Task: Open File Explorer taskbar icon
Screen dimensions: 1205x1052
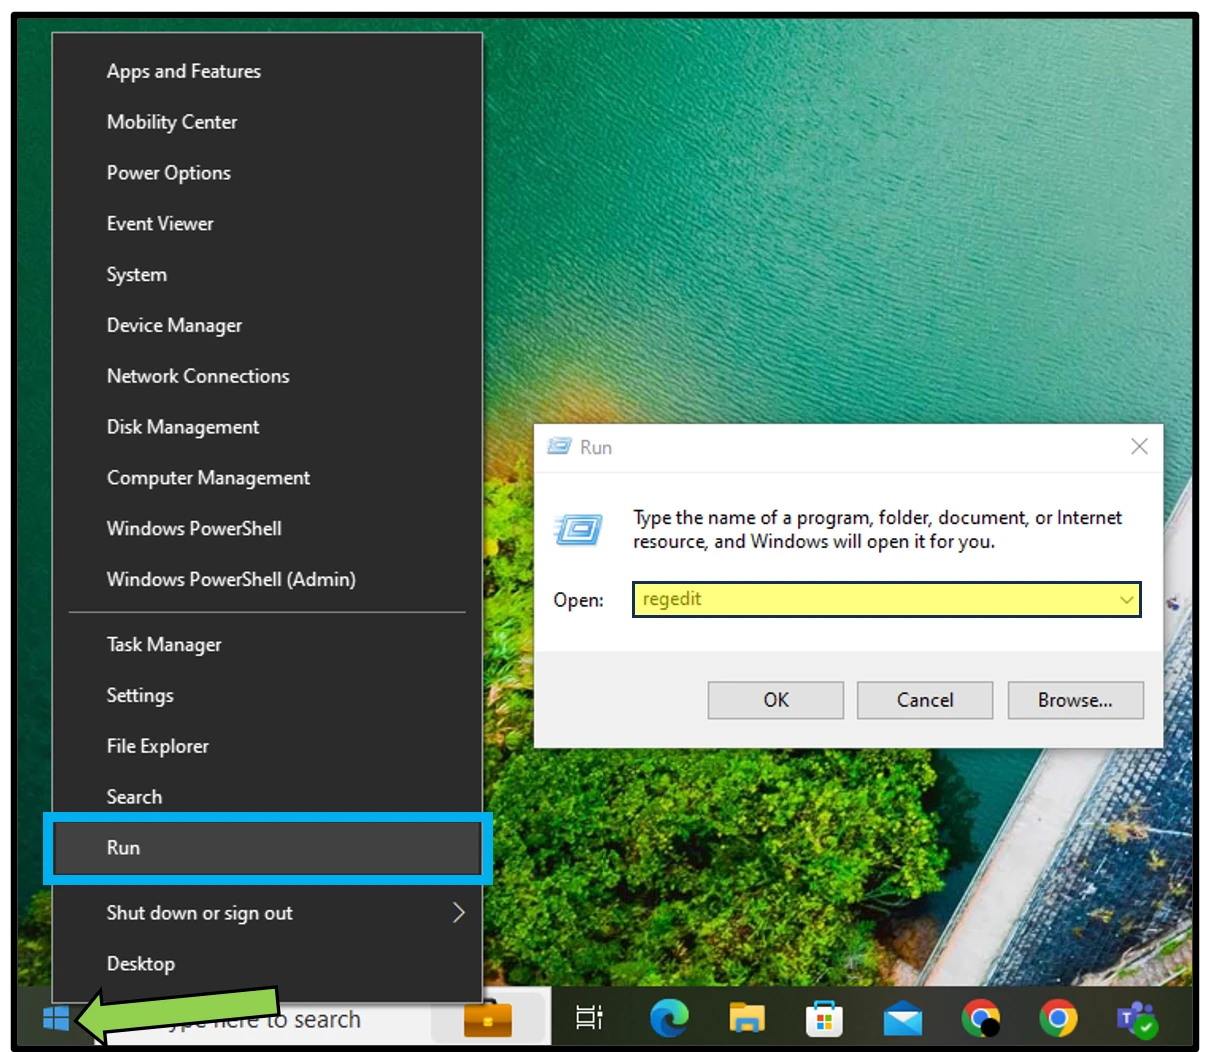Action: tap(746, 1018)
